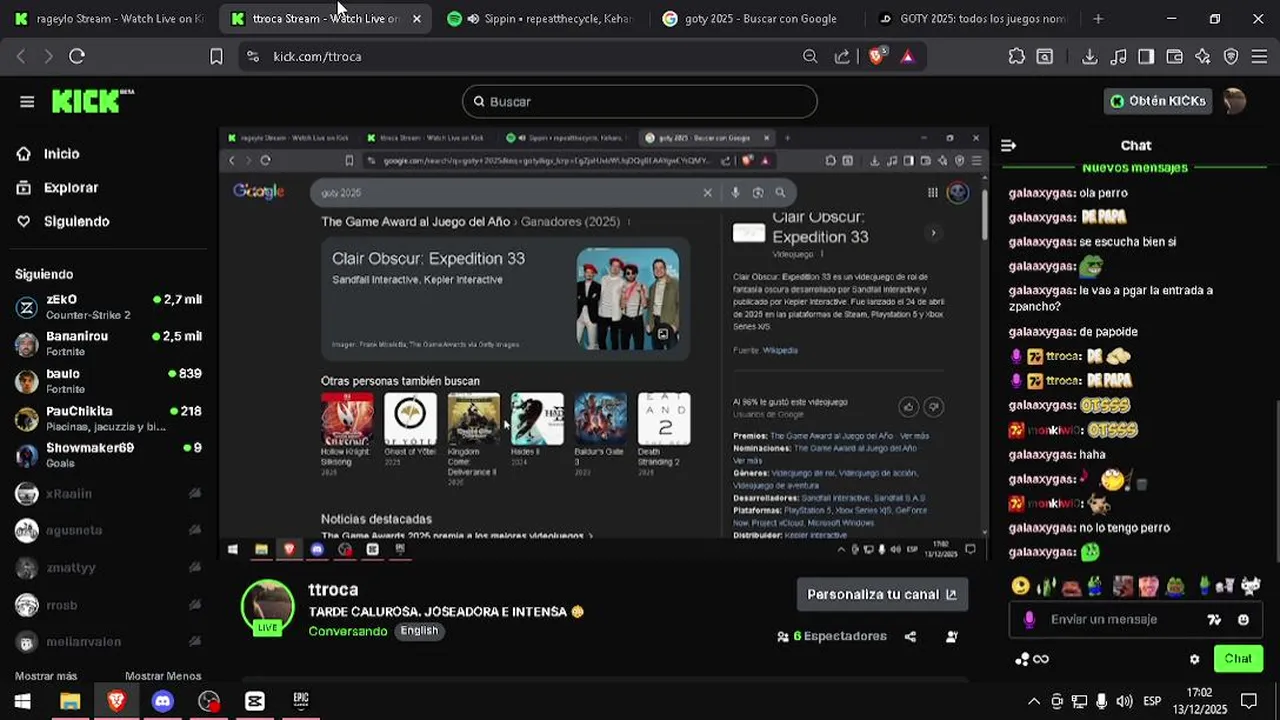Image resolution: width=1280 pixels, height=720 pixels.
Task: Open Bananirou channel in followed list
Action: pos(108,344)
